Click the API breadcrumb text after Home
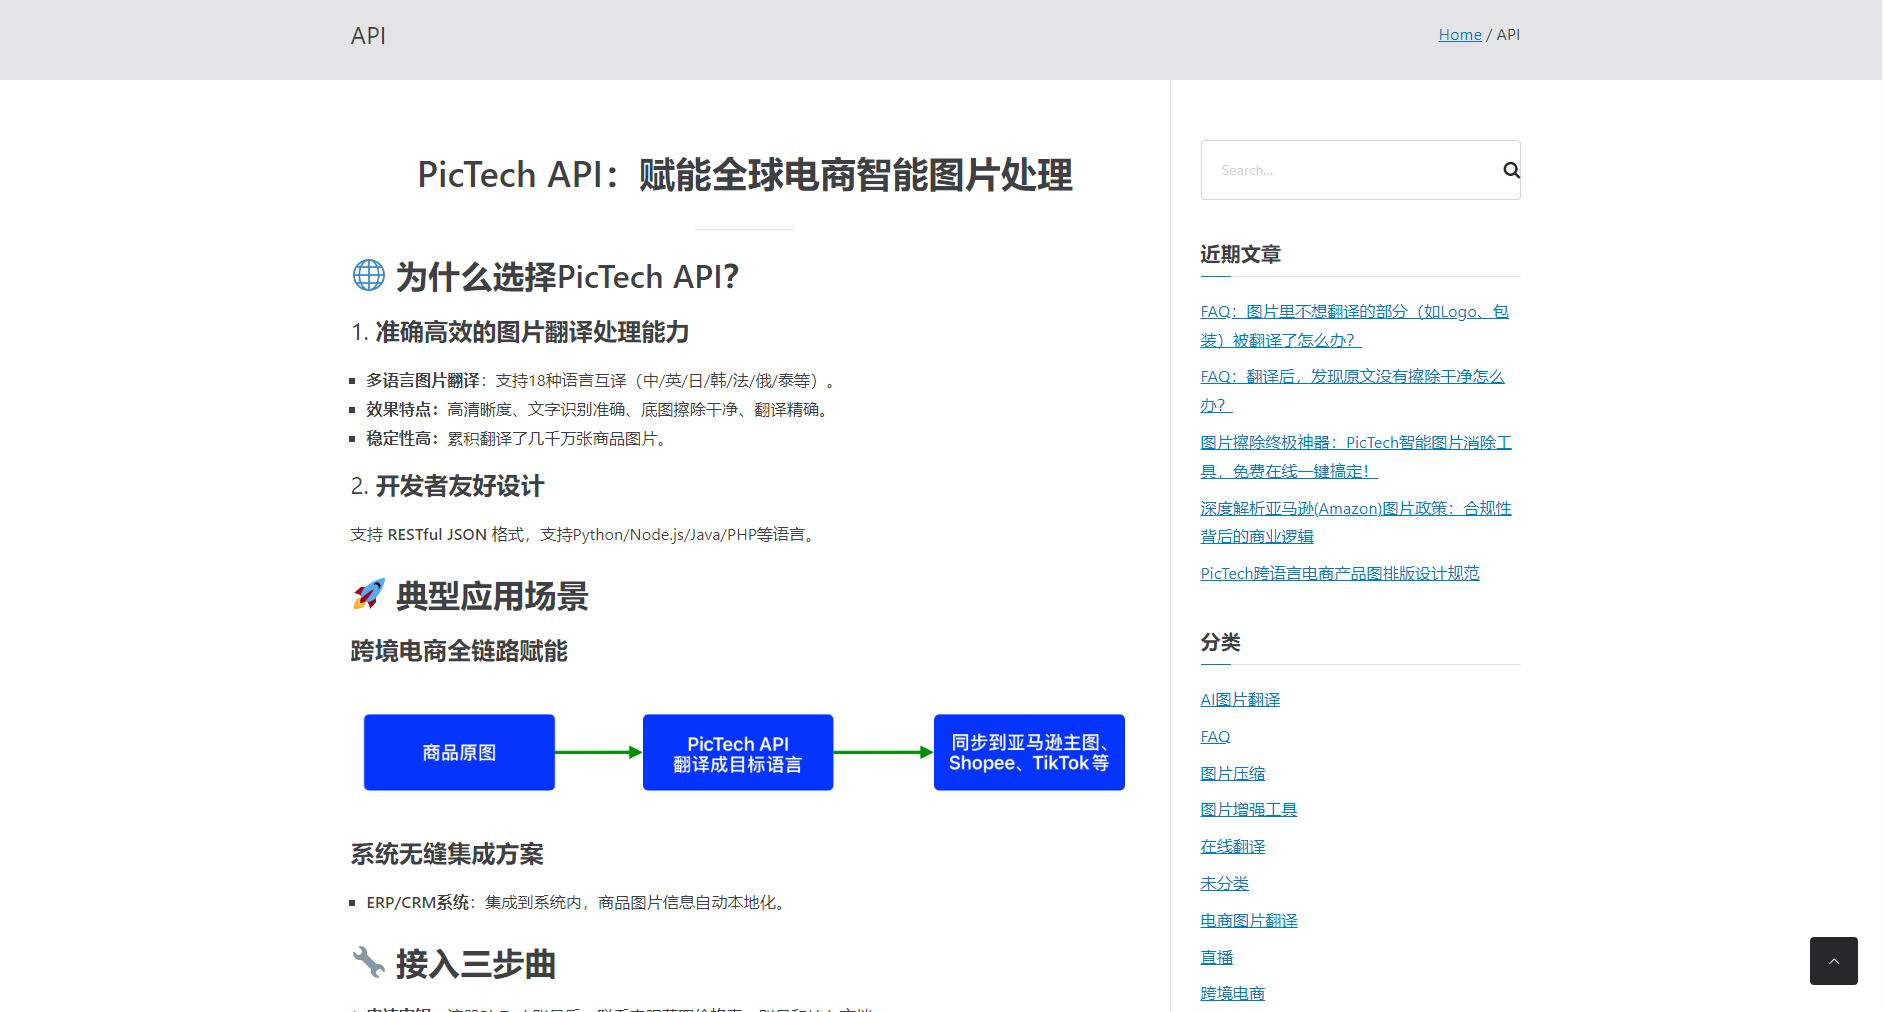The width and height of the screenshot is (1884, 1012). [1508, 34]
